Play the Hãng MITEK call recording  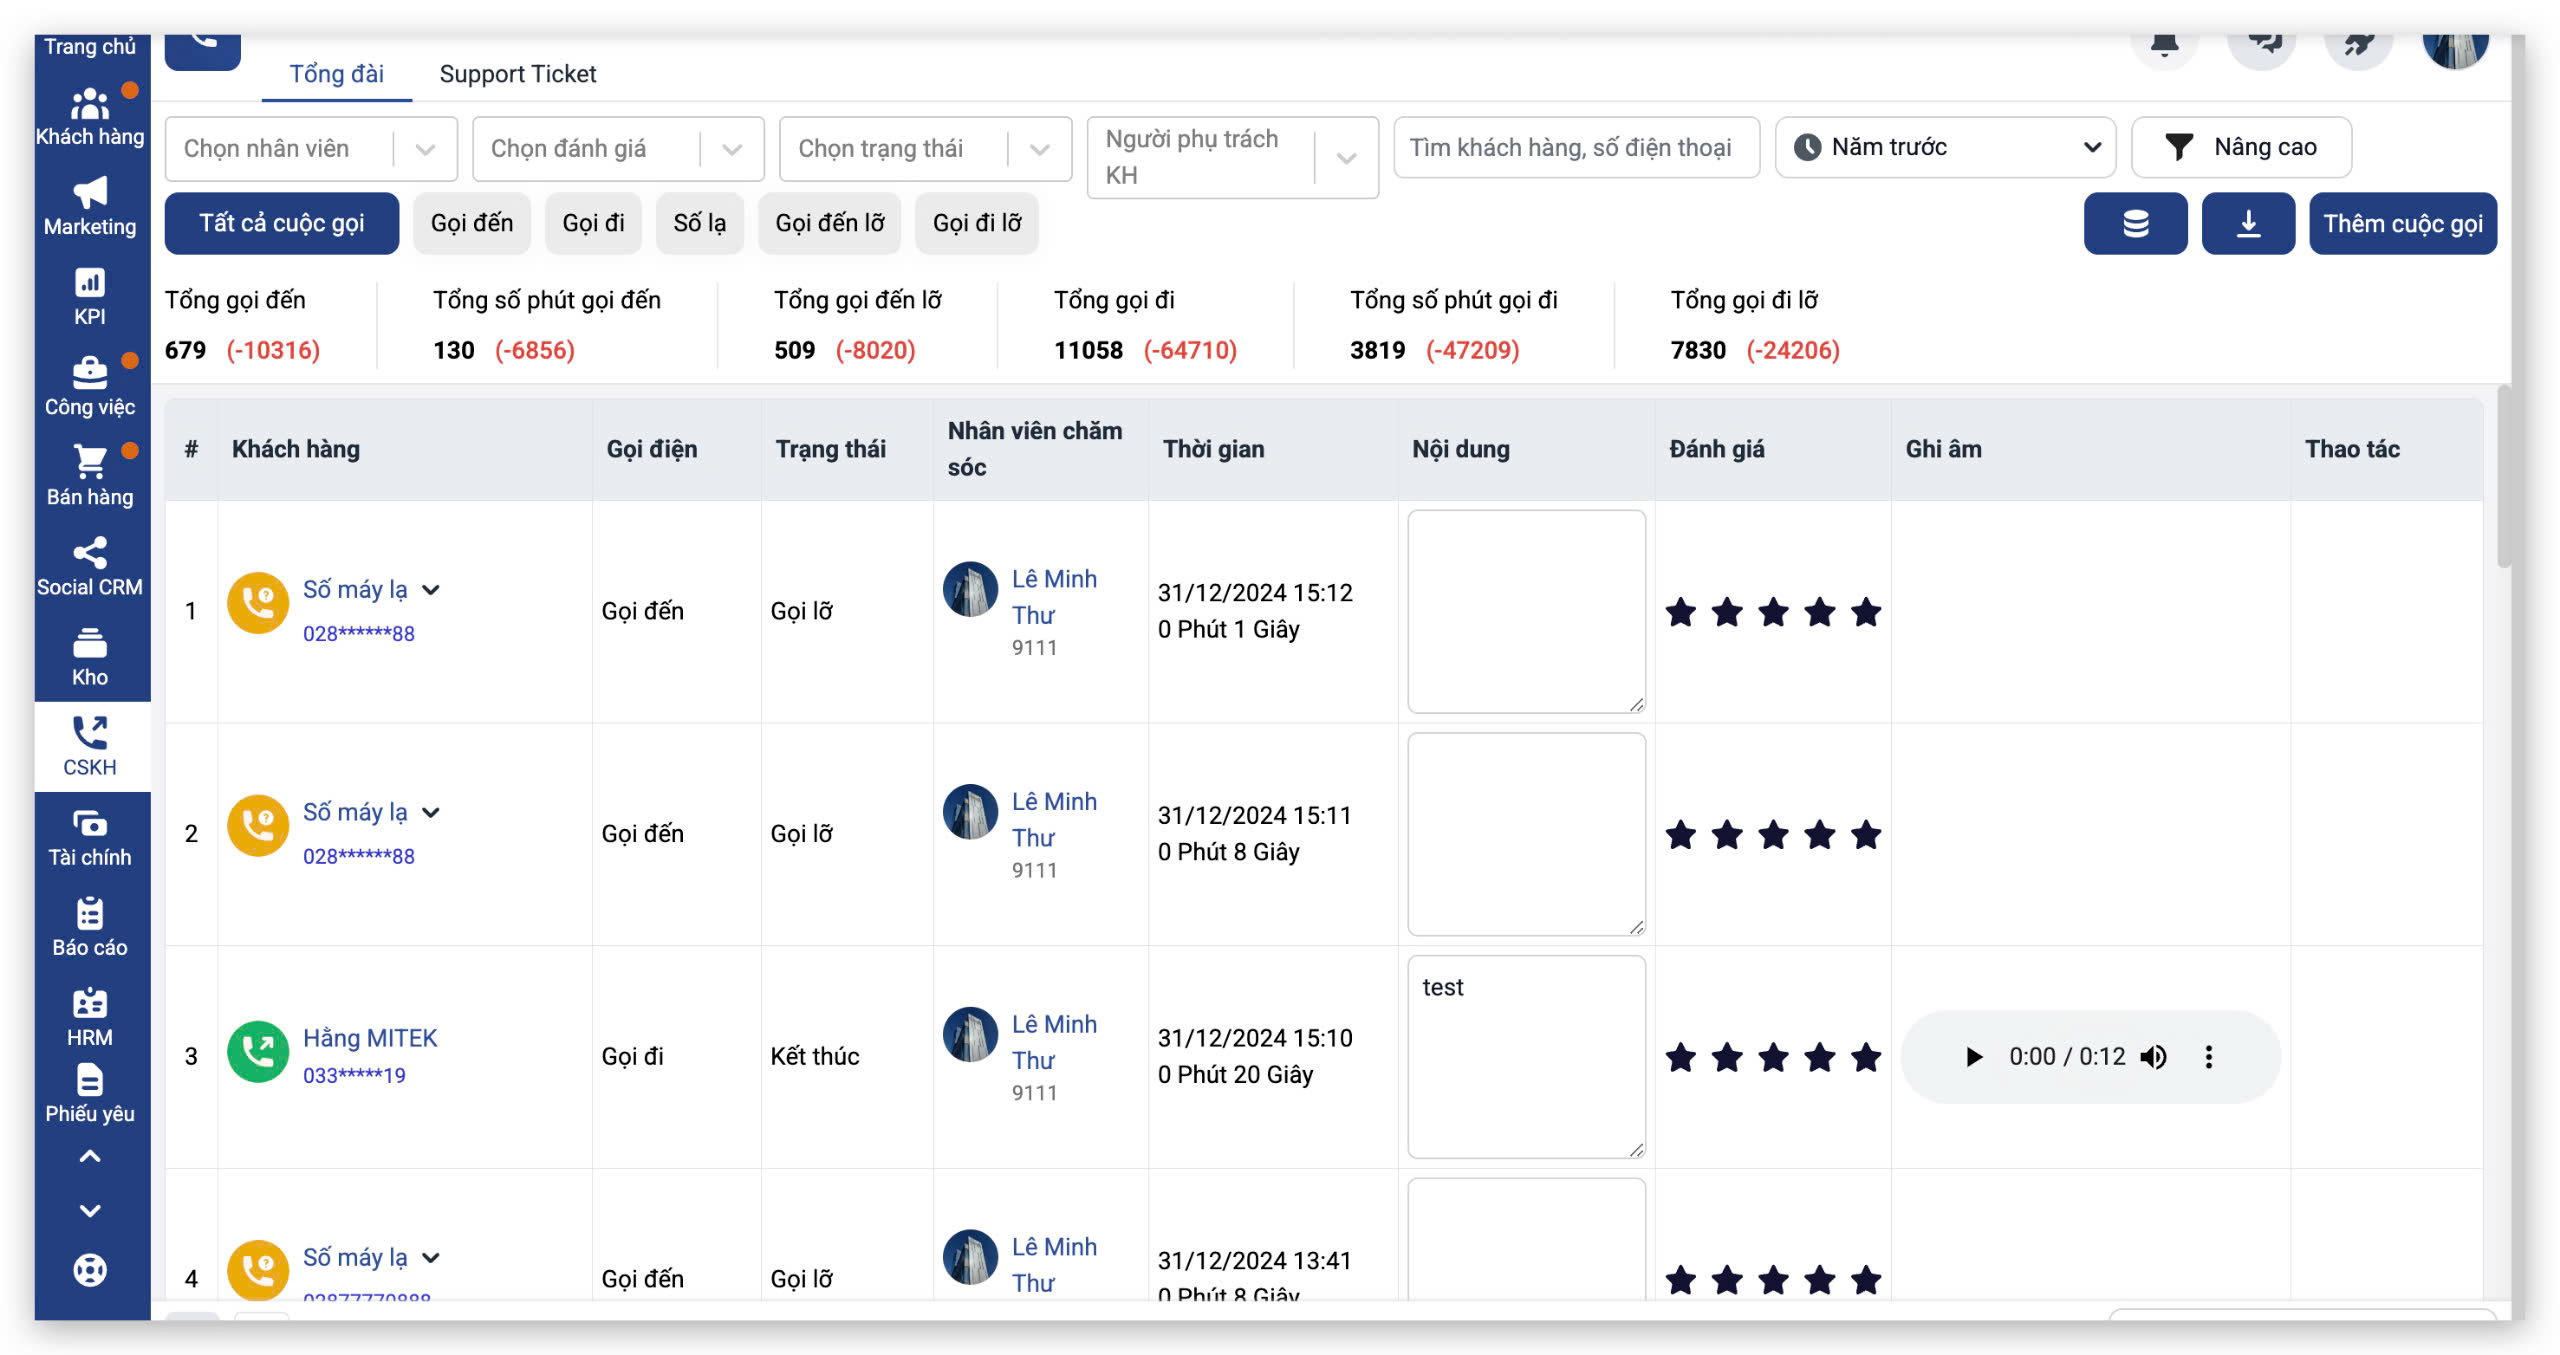click(1973, 1057)
